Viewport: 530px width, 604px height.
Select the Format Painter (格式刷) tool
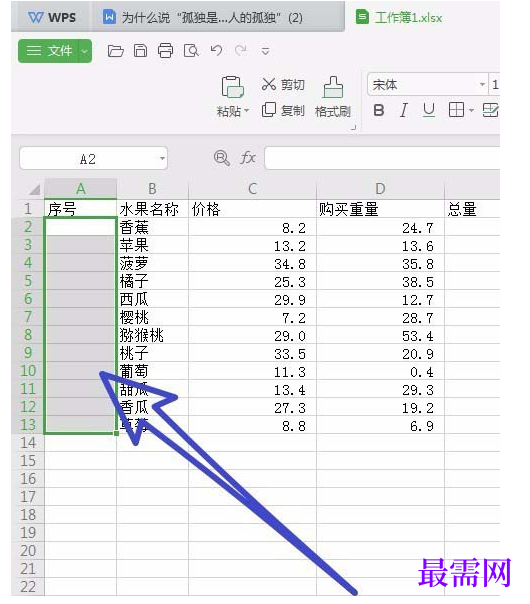click(333, 97)
